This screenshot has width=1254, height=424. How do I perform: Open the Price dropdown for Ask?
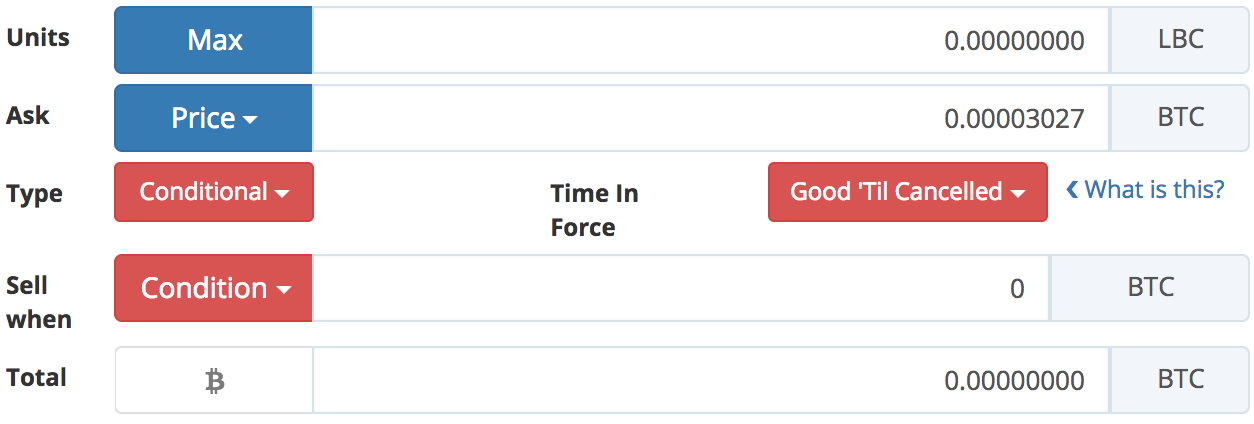pos(214,118)
